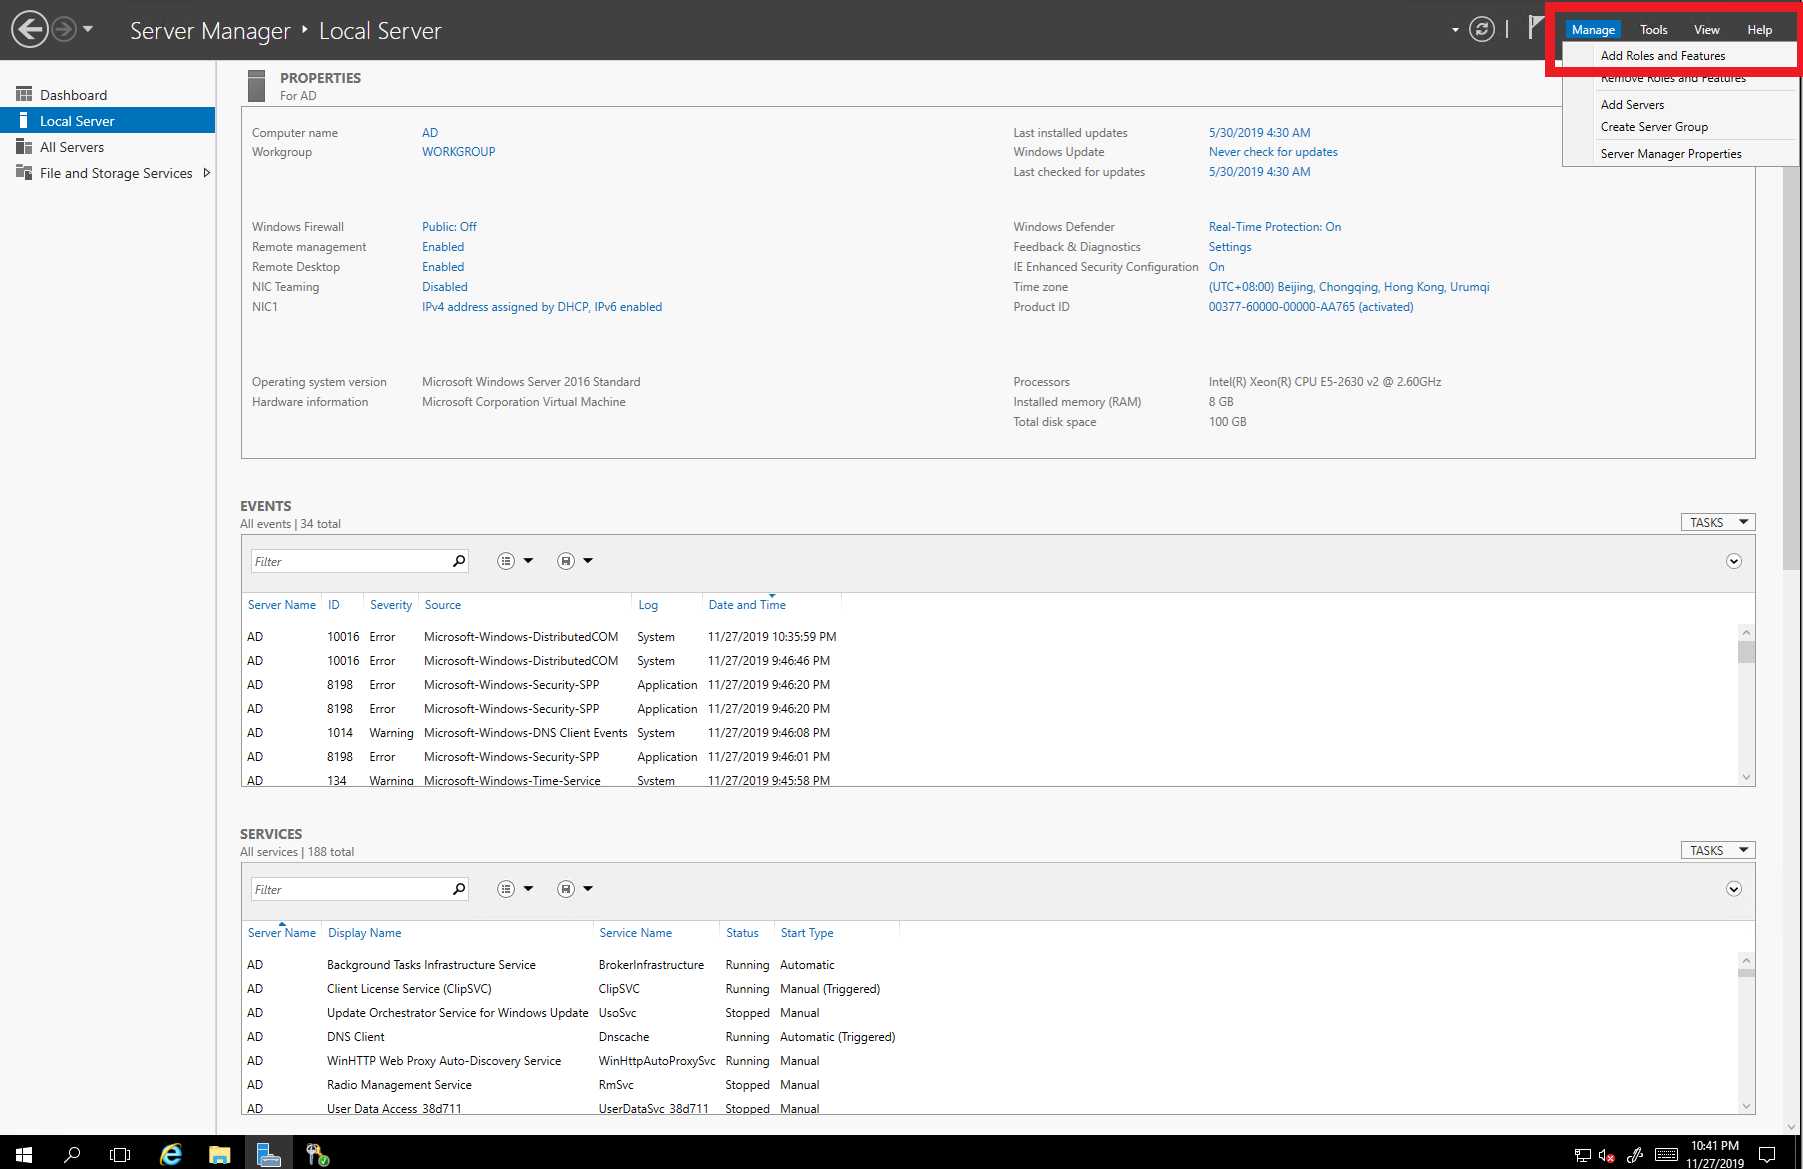Image resolution: width=1803 pixels, height=1169 pixels.
Task: Click the Dashboard sidebar icon
Action: point(24,94)
